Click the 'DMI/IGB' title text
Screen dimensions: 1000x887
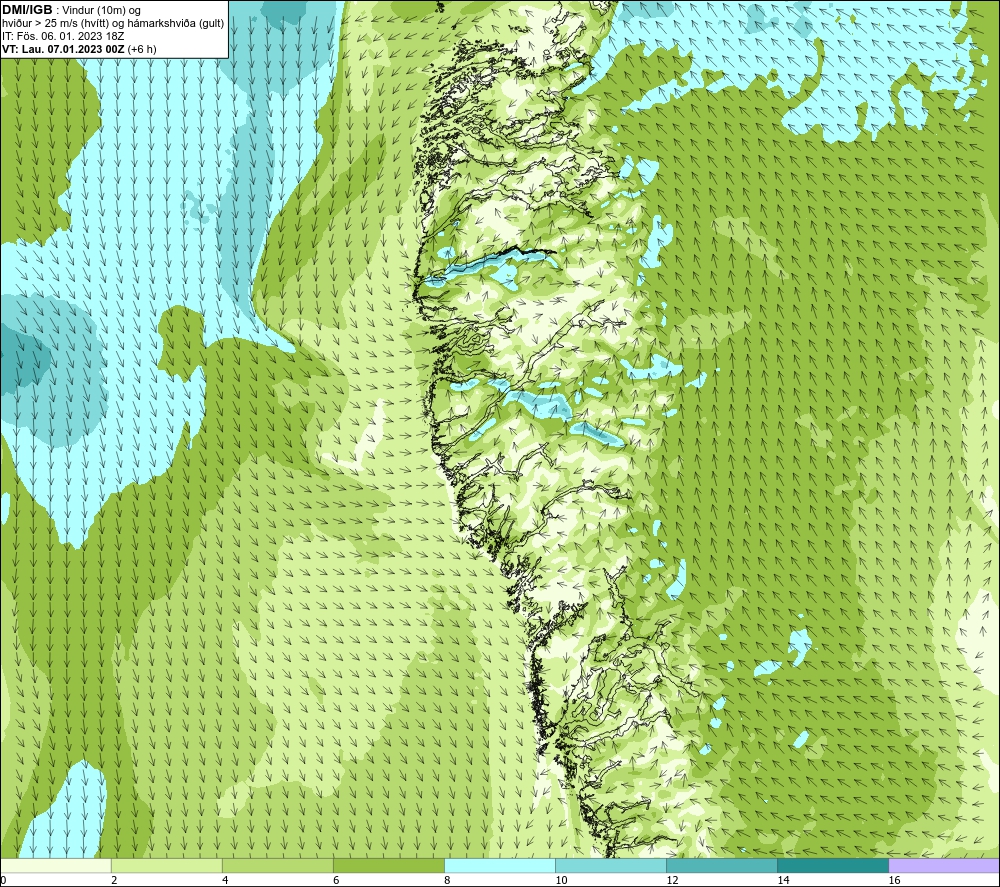point(27,10)
